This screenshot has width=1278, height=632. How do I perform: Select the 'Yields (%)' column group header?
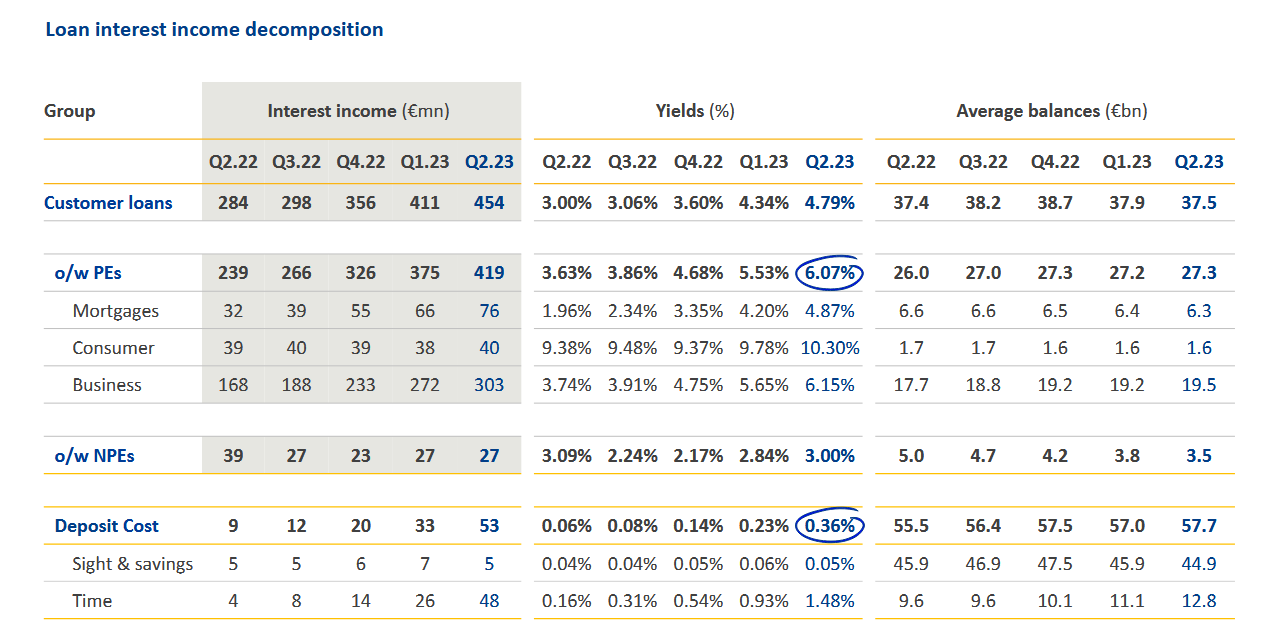click(695, 111)
